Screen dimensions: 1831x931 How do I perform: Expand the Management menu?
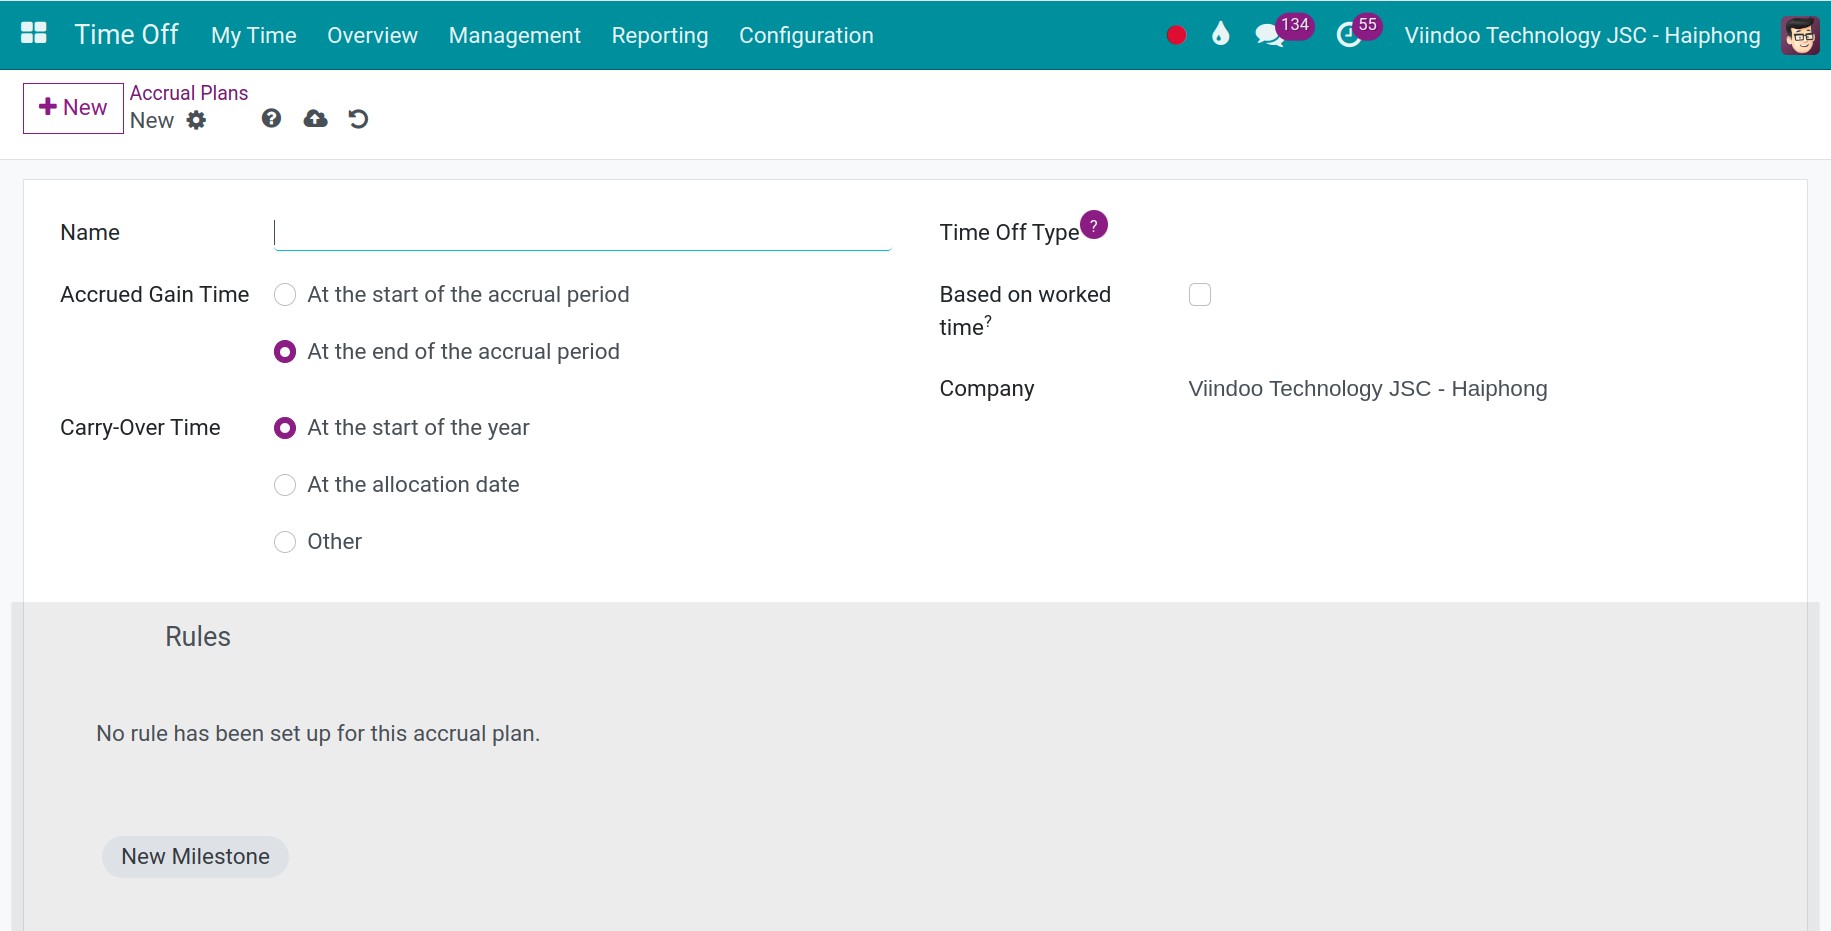click(514, 35)
